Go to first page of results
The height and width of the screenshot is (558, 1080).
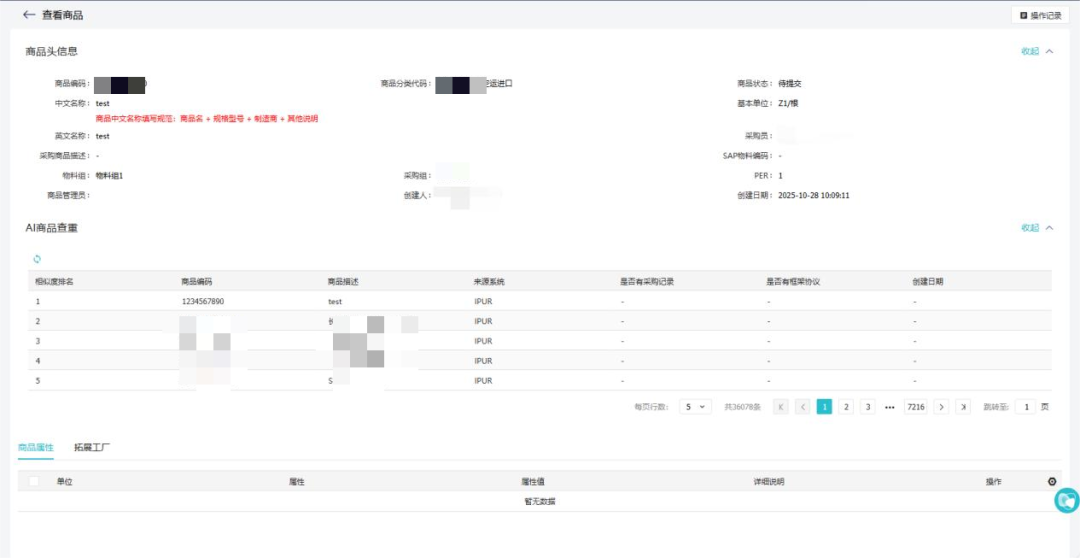point(781,407)
